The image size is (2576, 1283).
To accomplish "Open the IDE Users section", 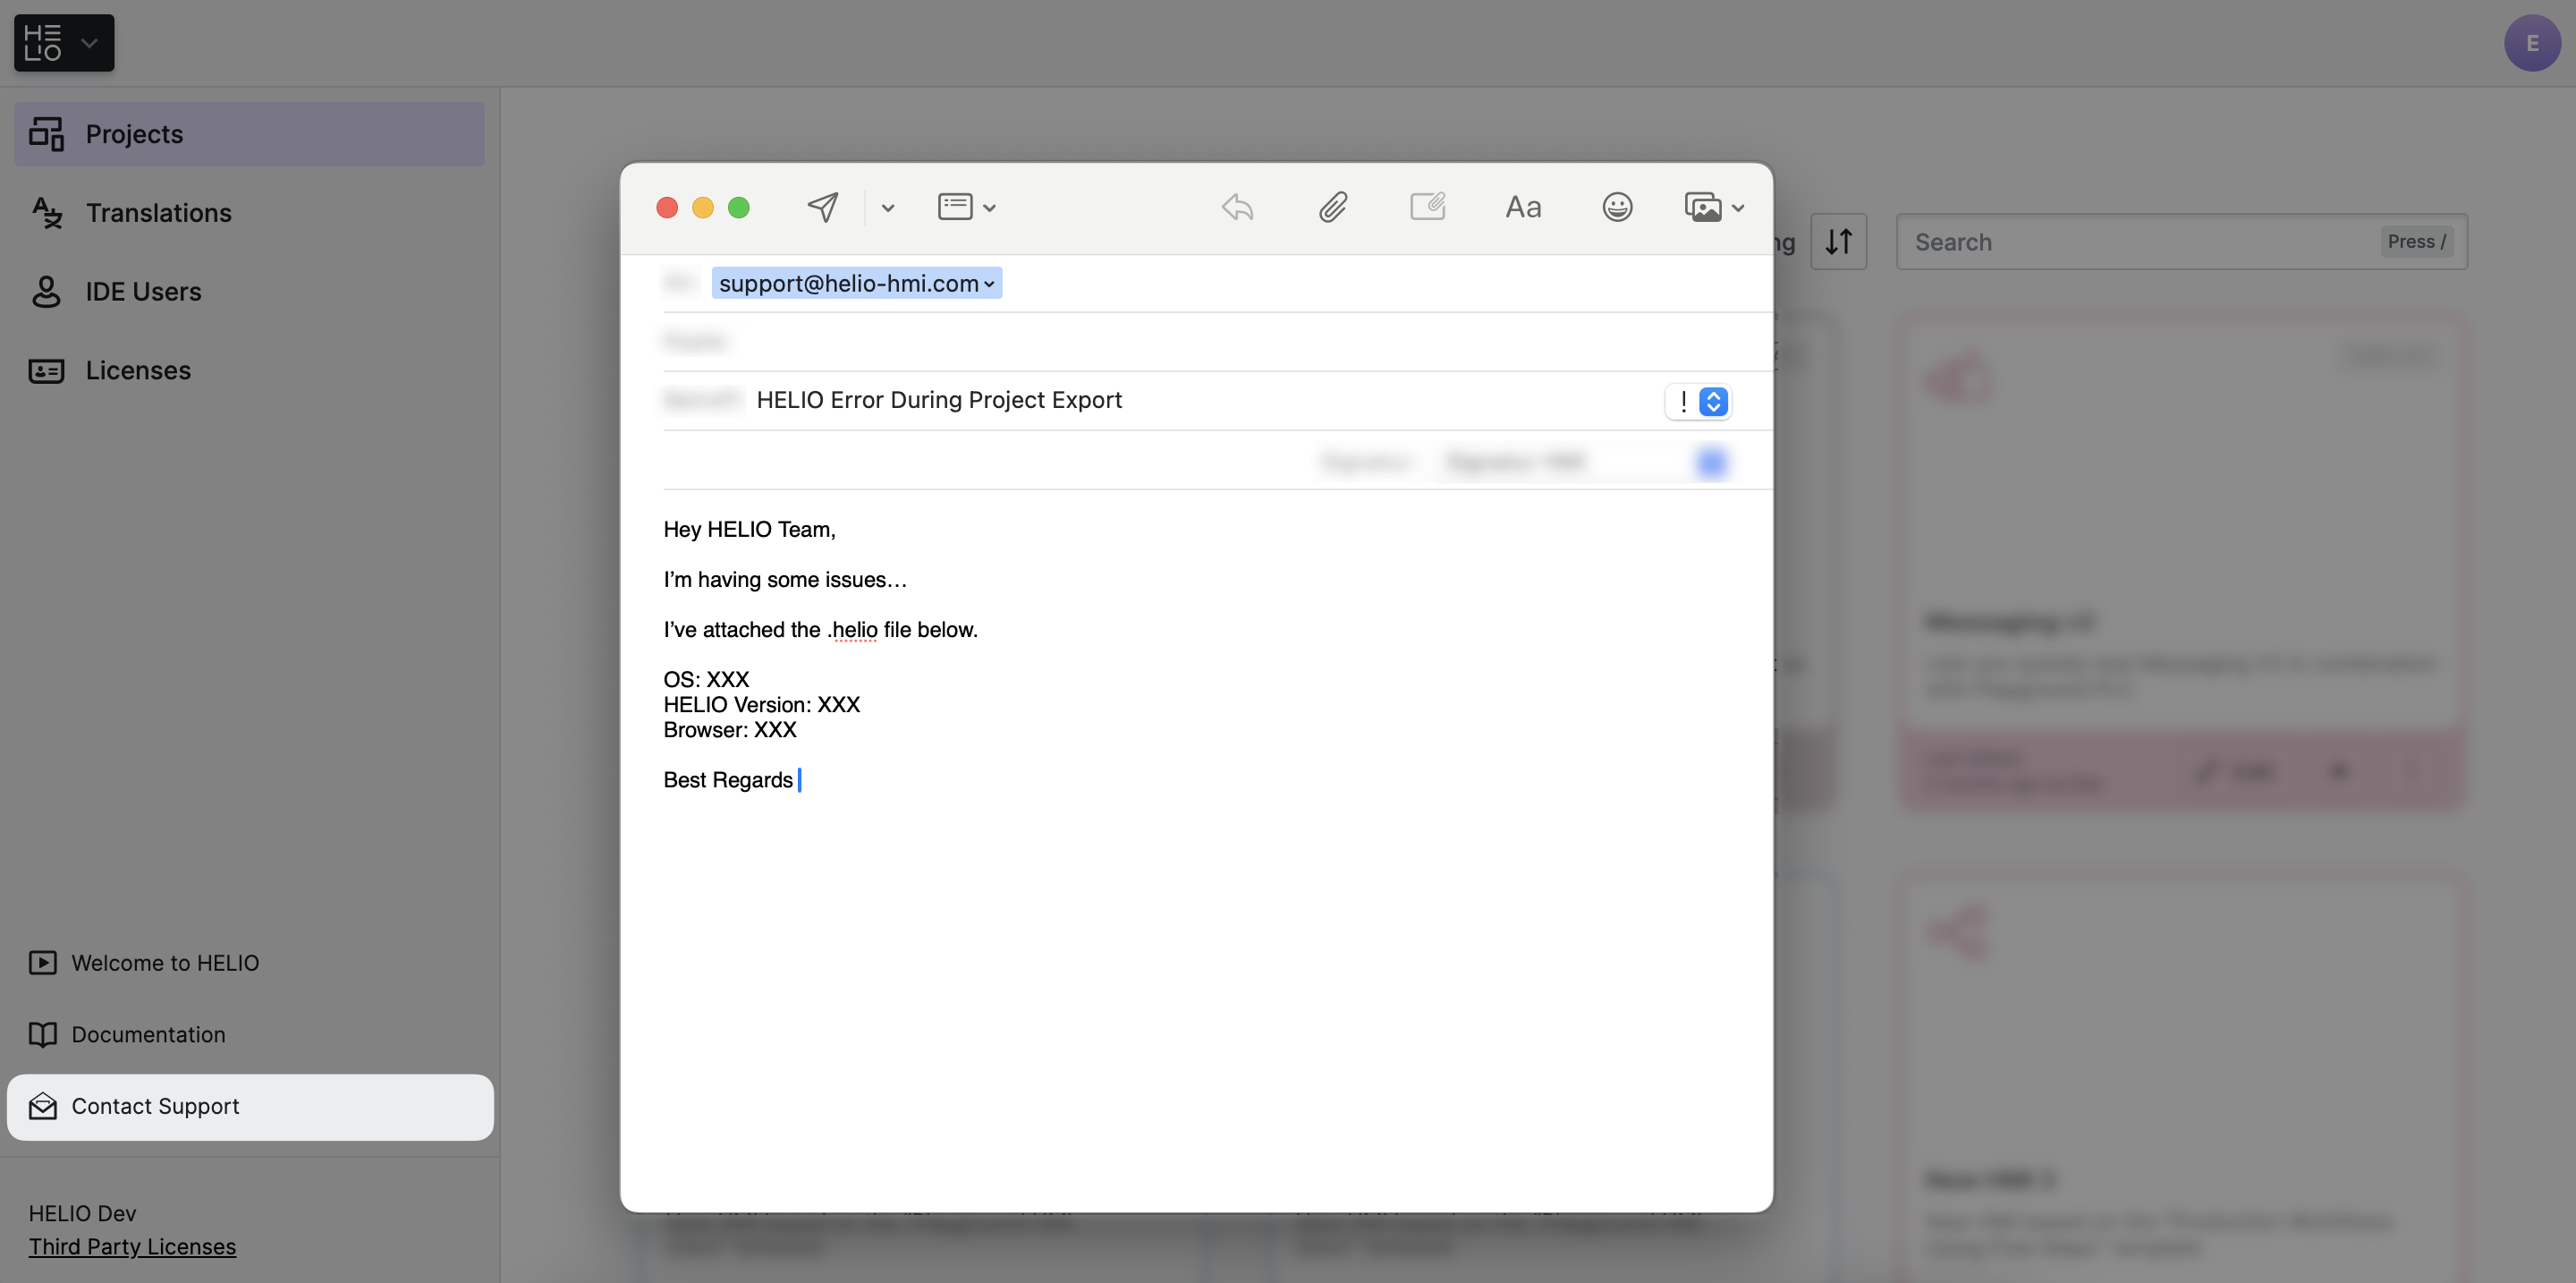I will (x=143, y=292).
